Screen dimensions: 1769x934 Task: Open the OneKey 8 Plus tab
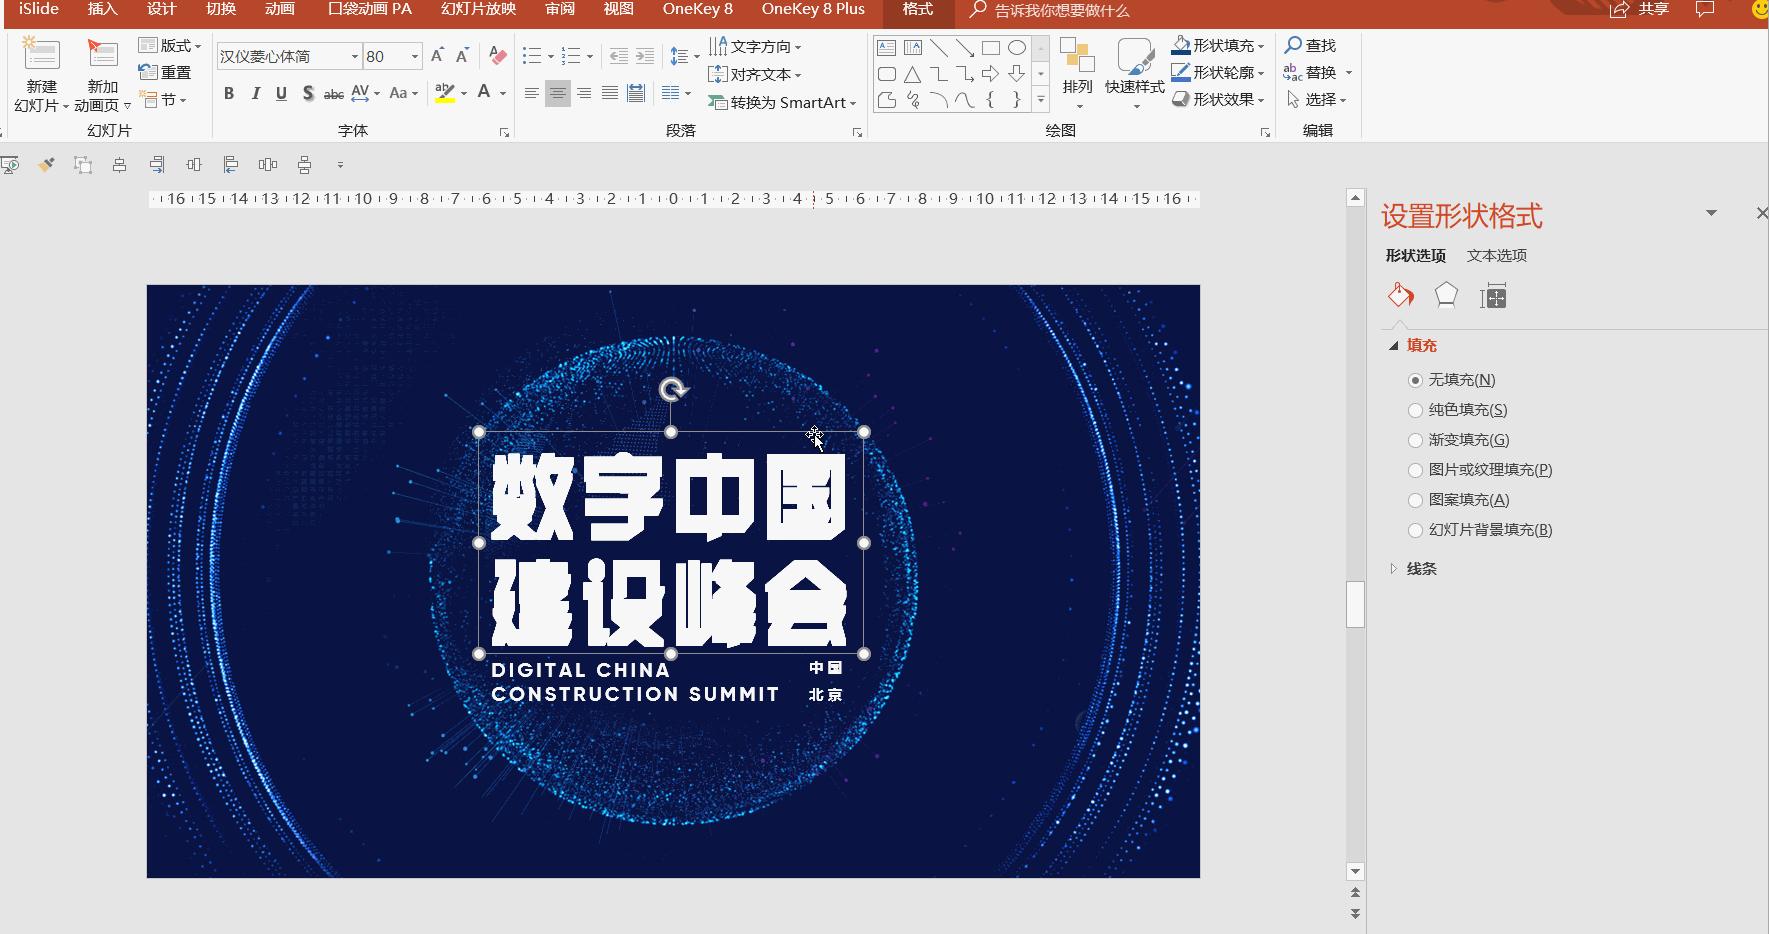(812, 10)
